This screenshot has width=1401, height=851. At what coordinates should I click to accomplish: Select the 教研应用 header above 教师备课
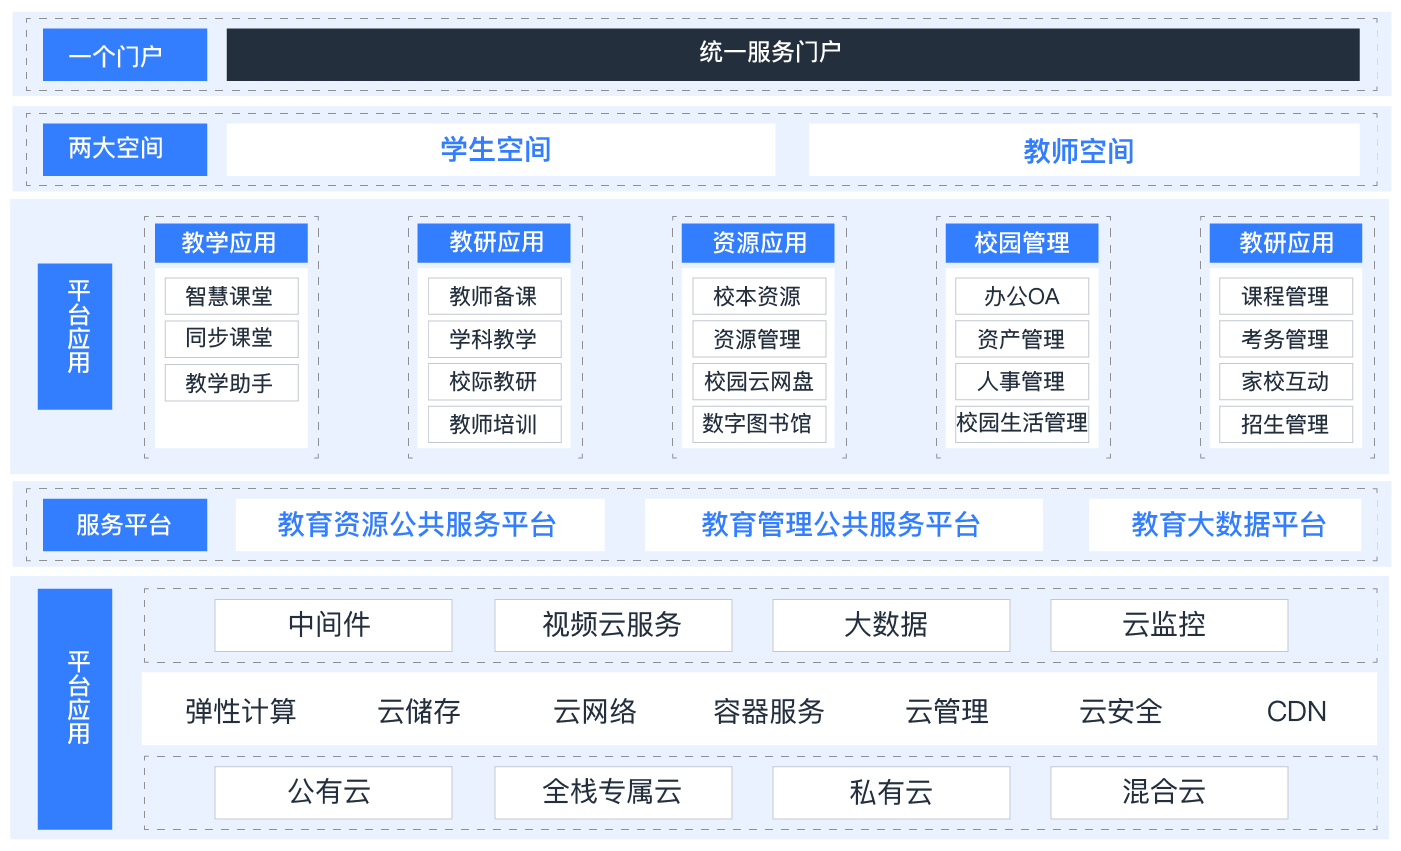495,243
